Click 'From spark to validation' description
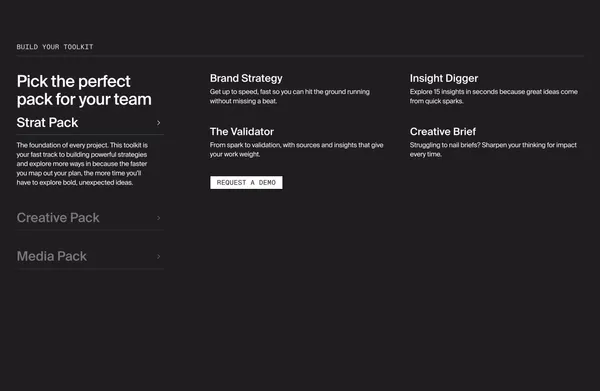The height and width of the screenshot is (391, 600). [x=297, y=150]
